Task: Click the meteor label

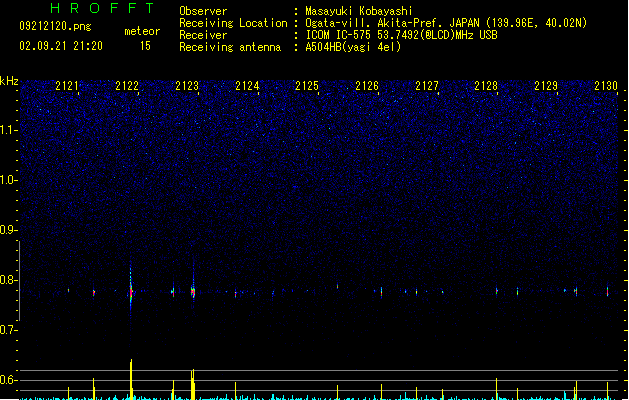Action: point(142,31)
